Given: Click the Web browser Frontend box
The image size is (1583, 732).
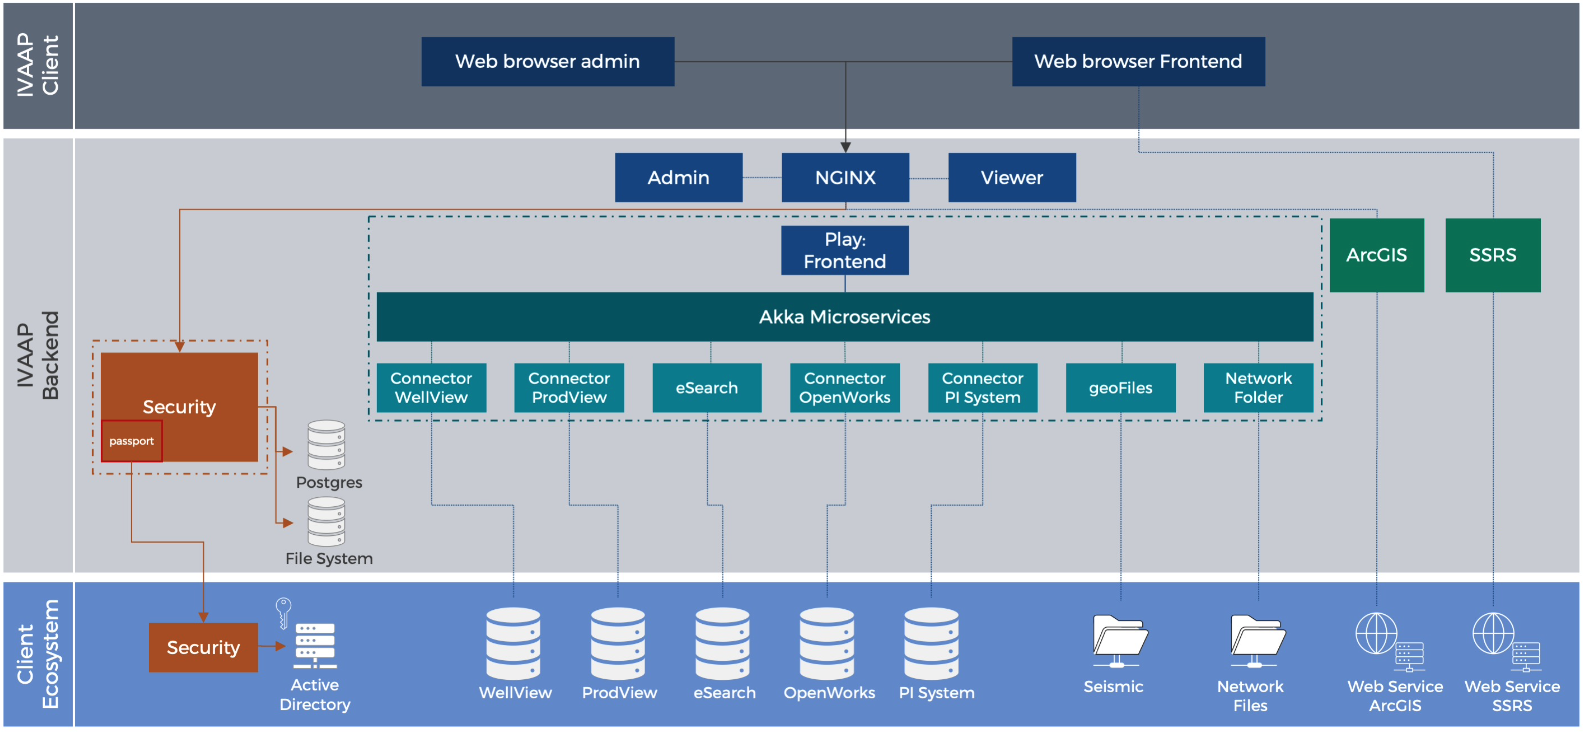Looking at the screenshot, I should coord(1138,61).
